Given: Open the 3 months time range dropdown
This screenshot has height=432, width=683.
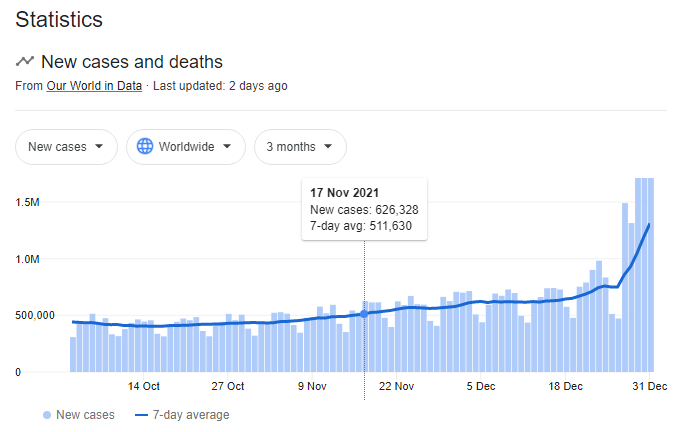Looking at the screenshot, I should [300, 147].
